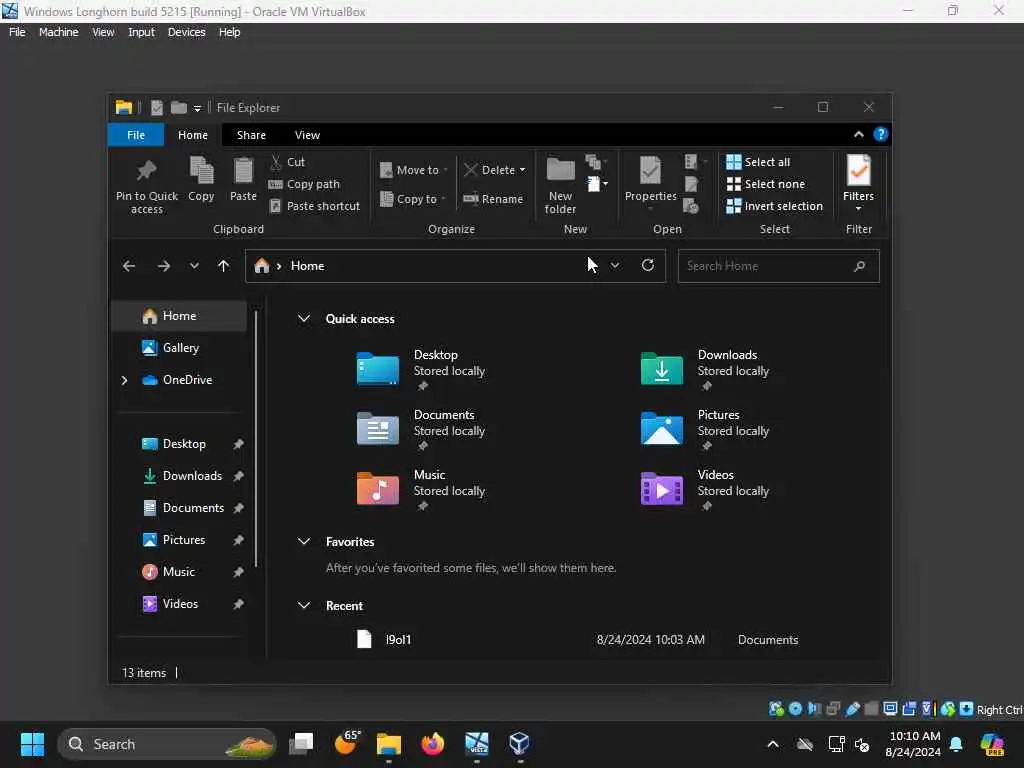Select Videos folder in Quick access

[x=707, y=490]
